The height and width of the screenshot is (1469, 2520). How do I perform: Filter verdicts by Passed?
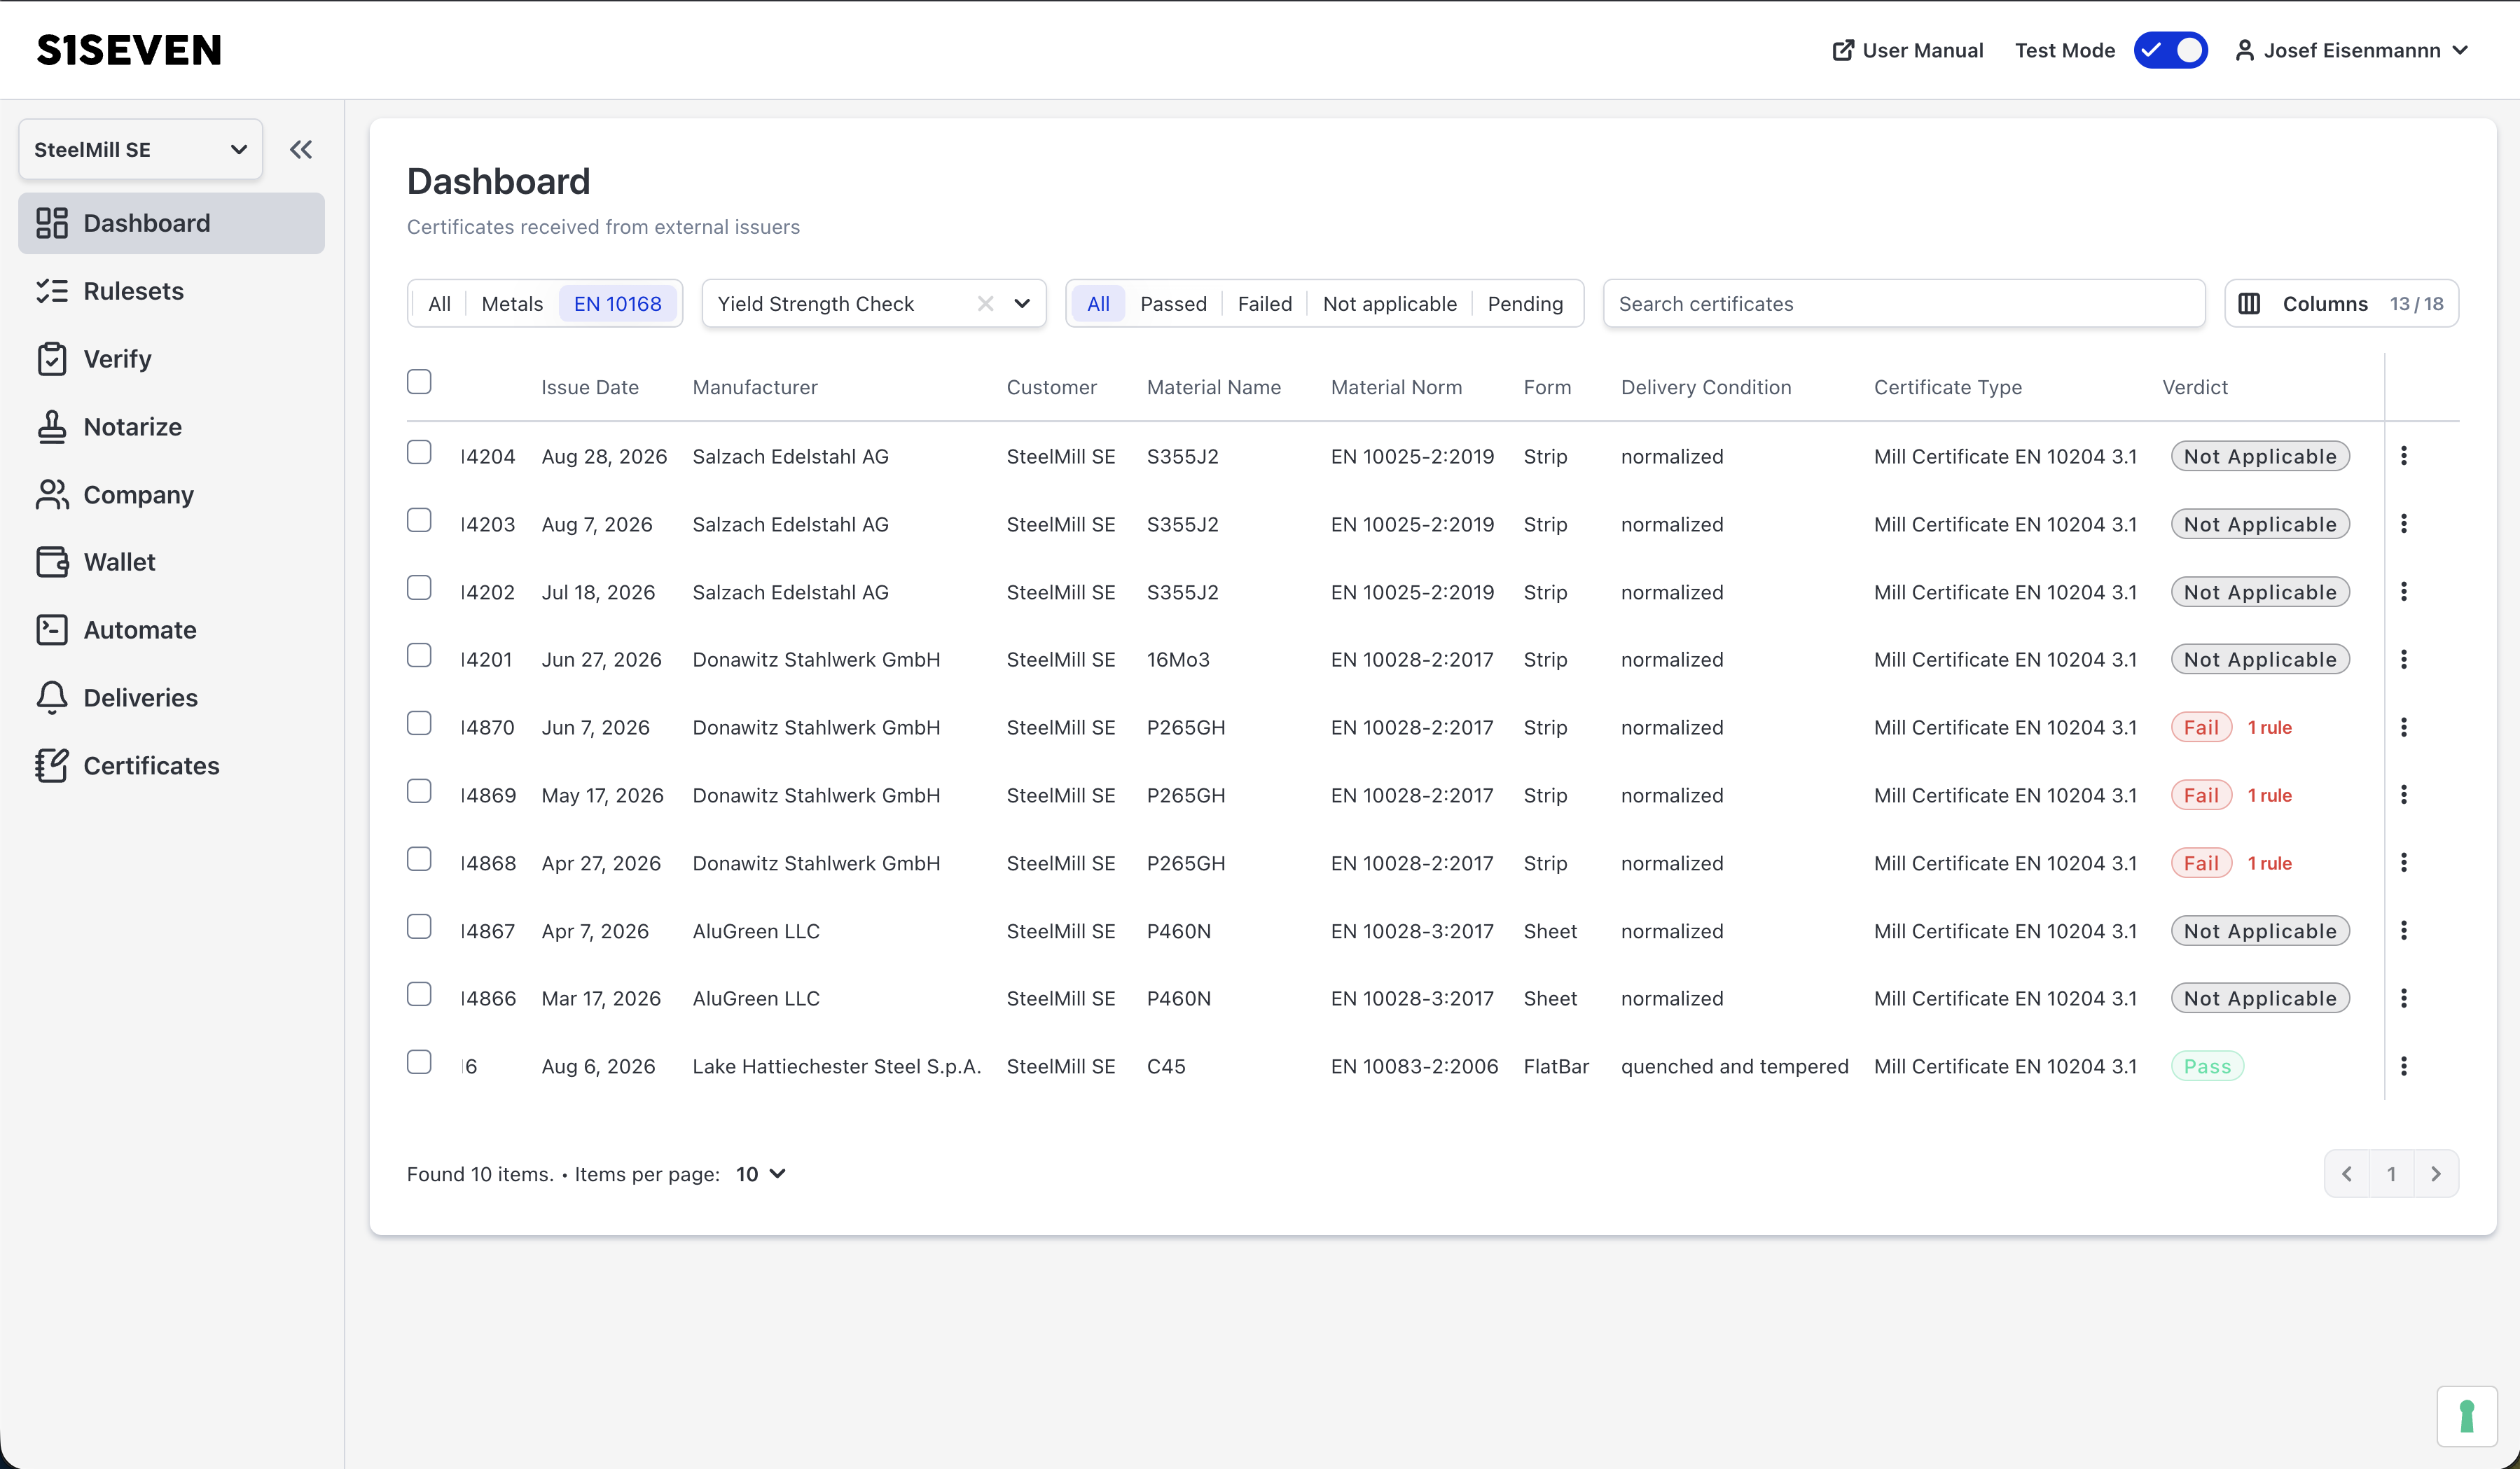click(1173, 304)
